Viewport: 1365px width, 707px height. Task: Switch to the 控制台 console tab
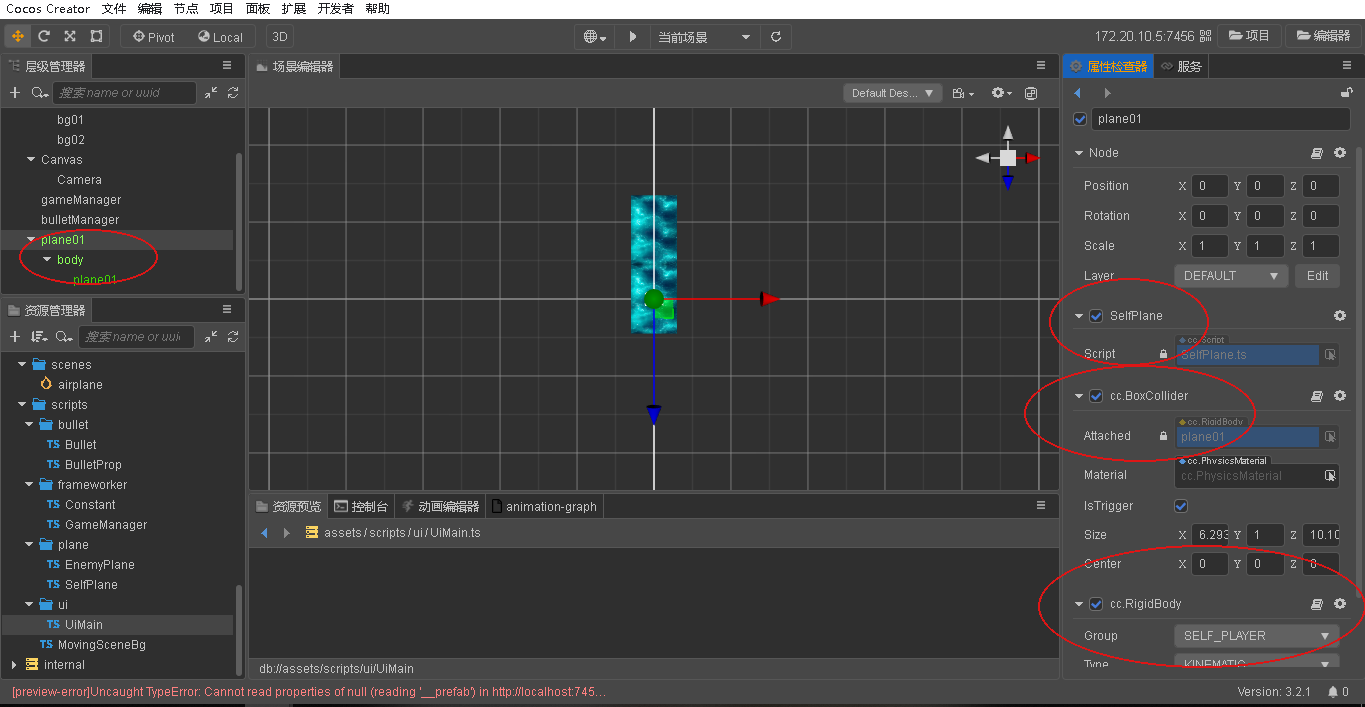click(x=361, y=506)
